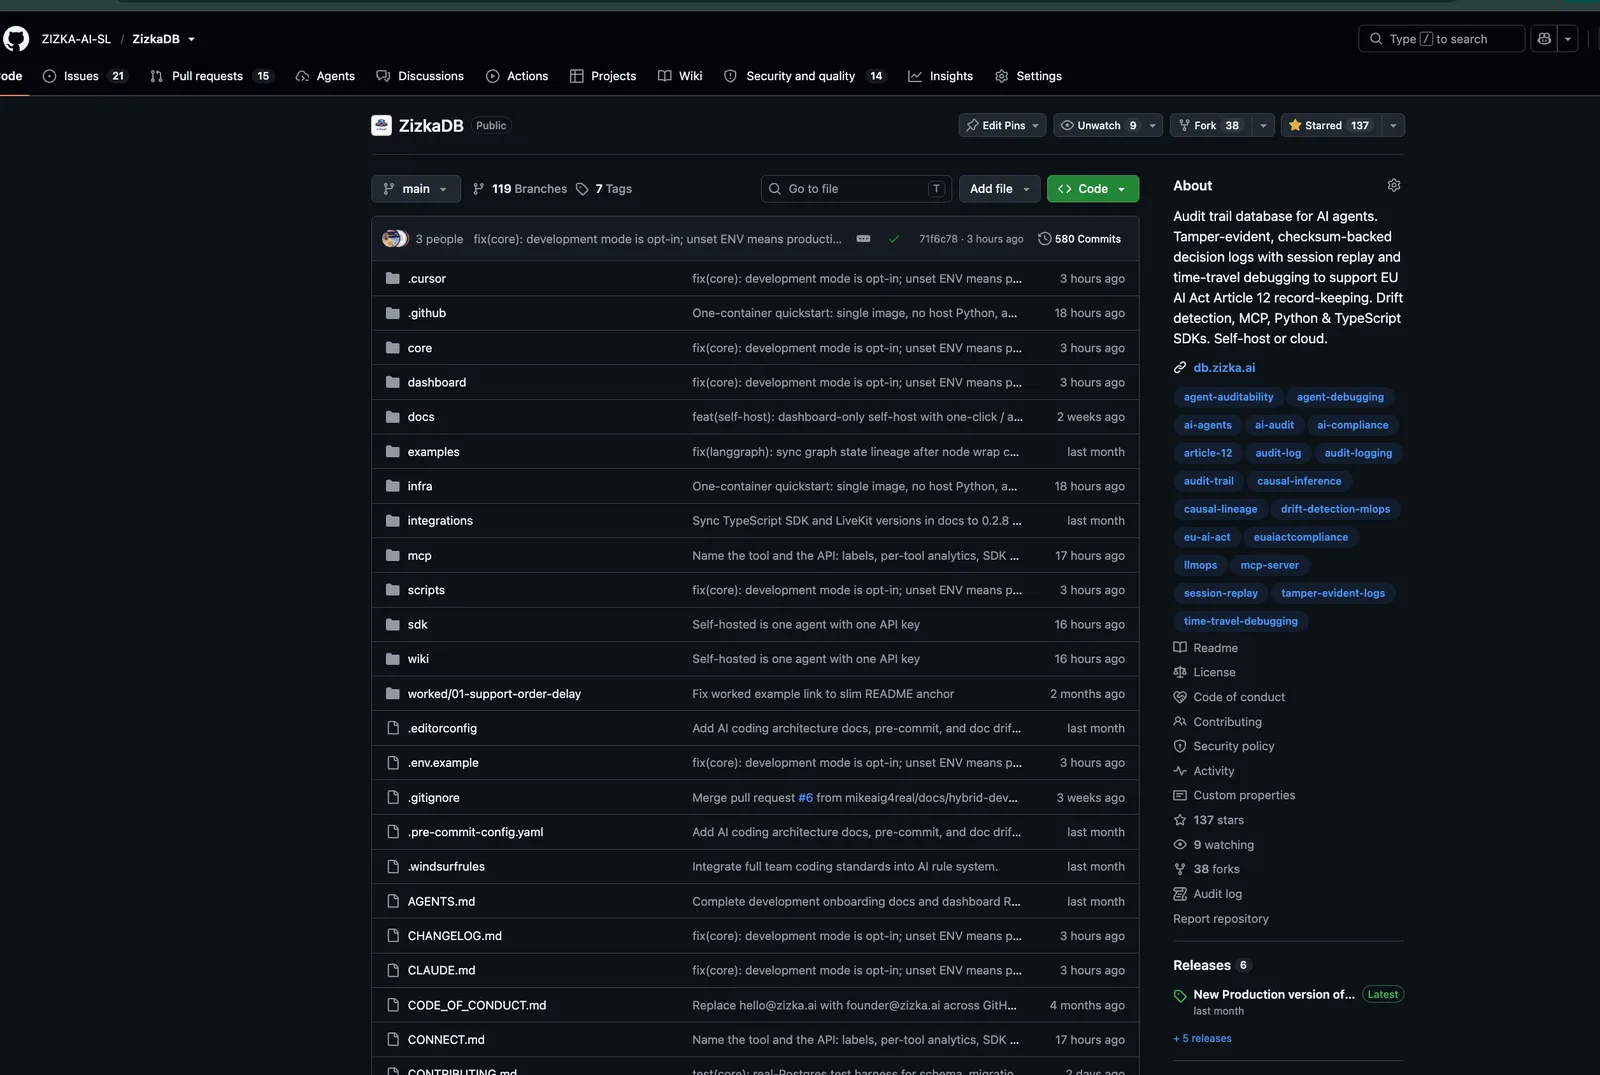Open the Report repository link
This screenshot has height=1075, width=1600.
tap(1221, 919)
